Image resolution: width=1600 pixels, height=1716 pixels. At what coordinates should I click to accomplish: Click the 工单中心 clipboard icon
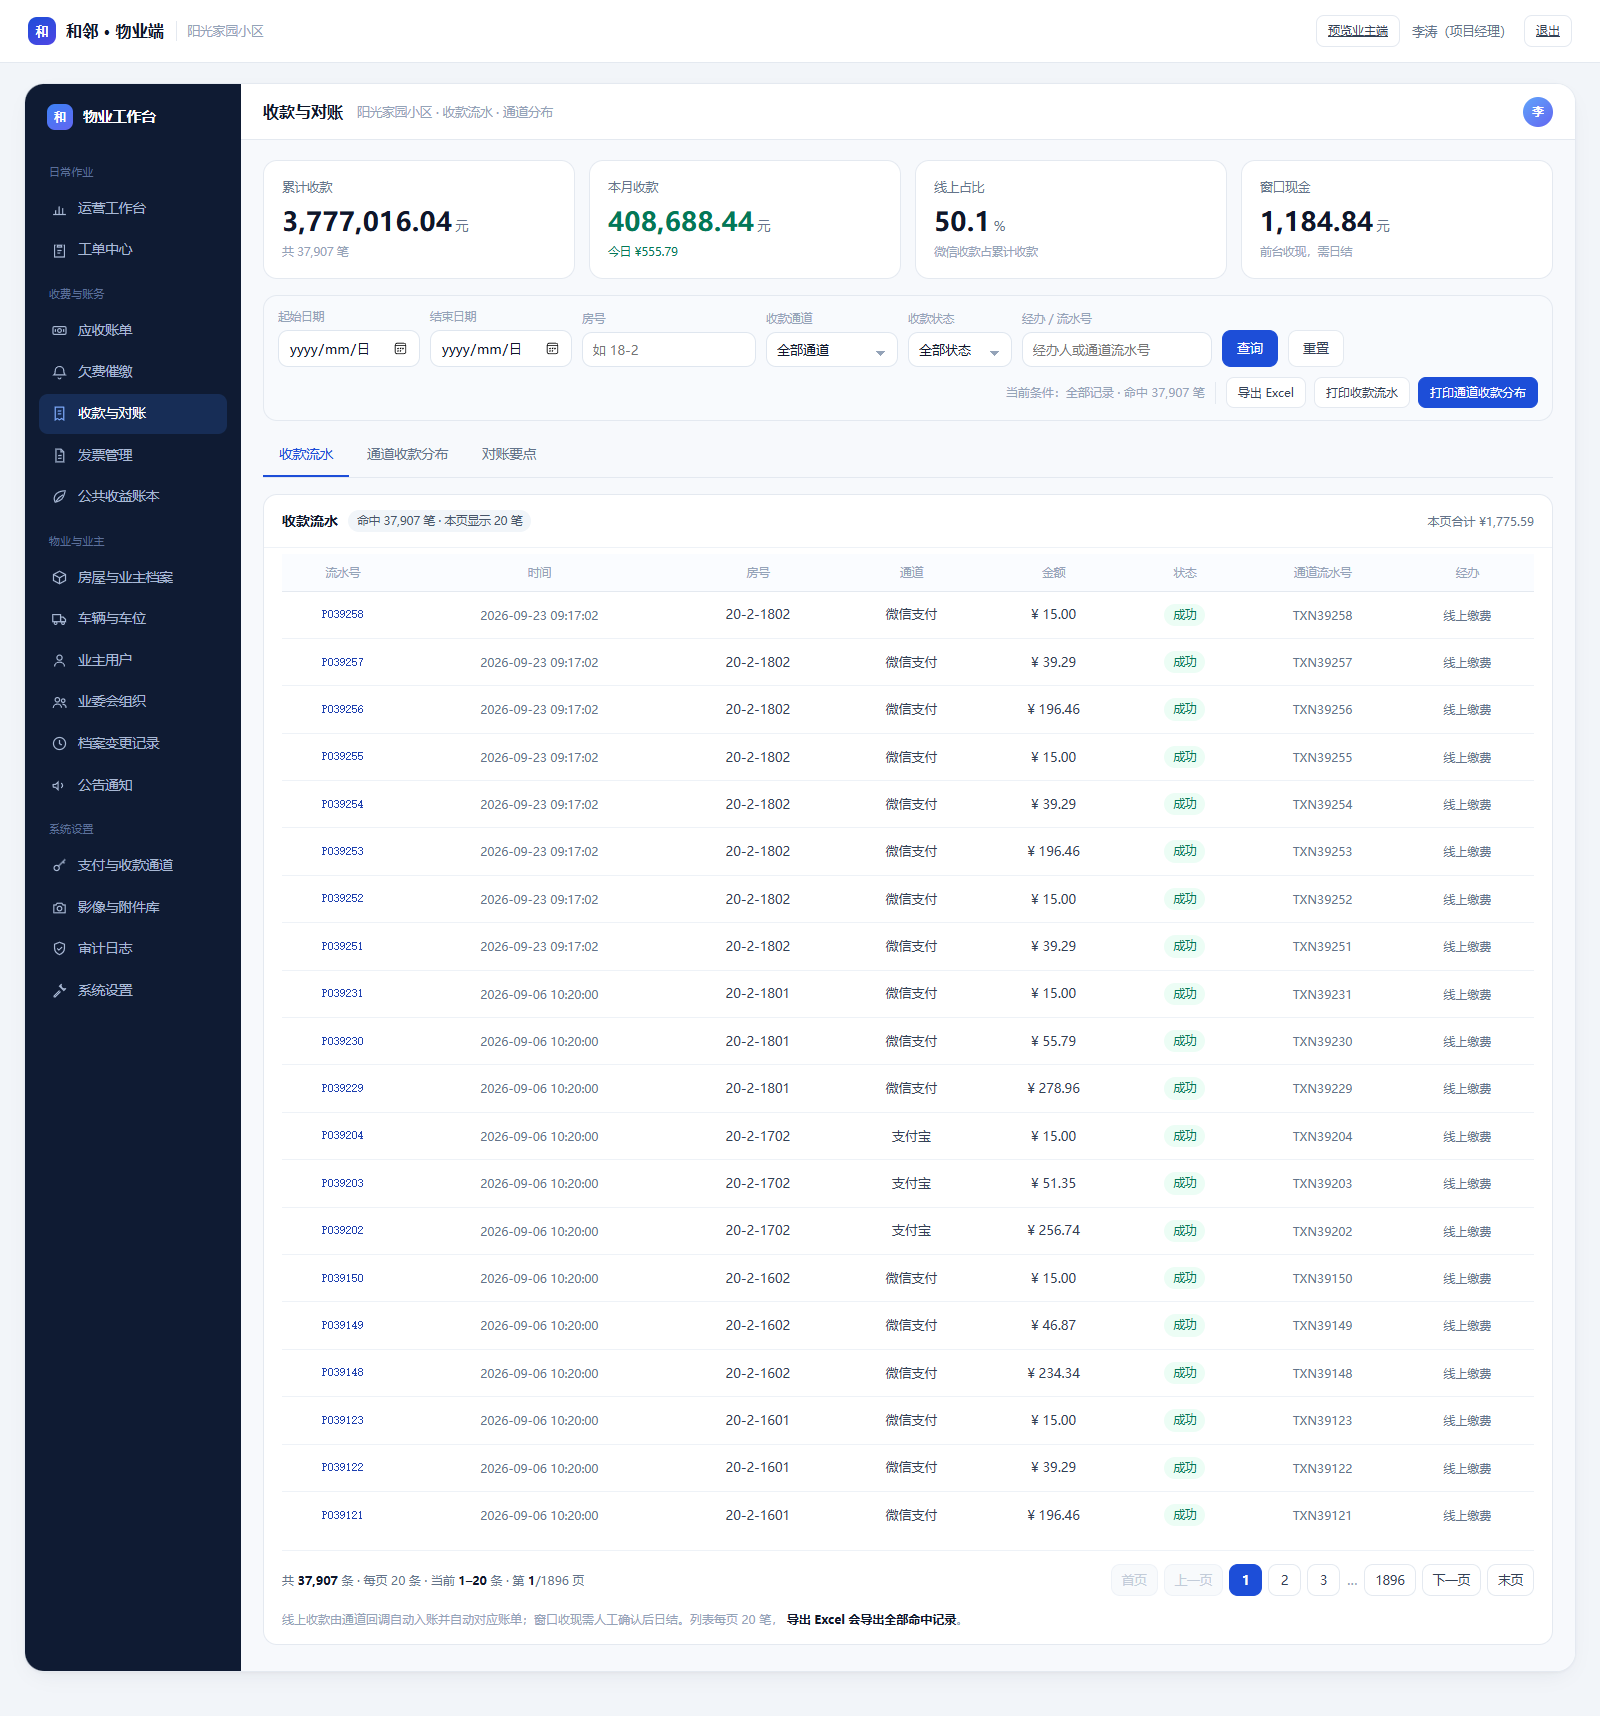[59, 250]
